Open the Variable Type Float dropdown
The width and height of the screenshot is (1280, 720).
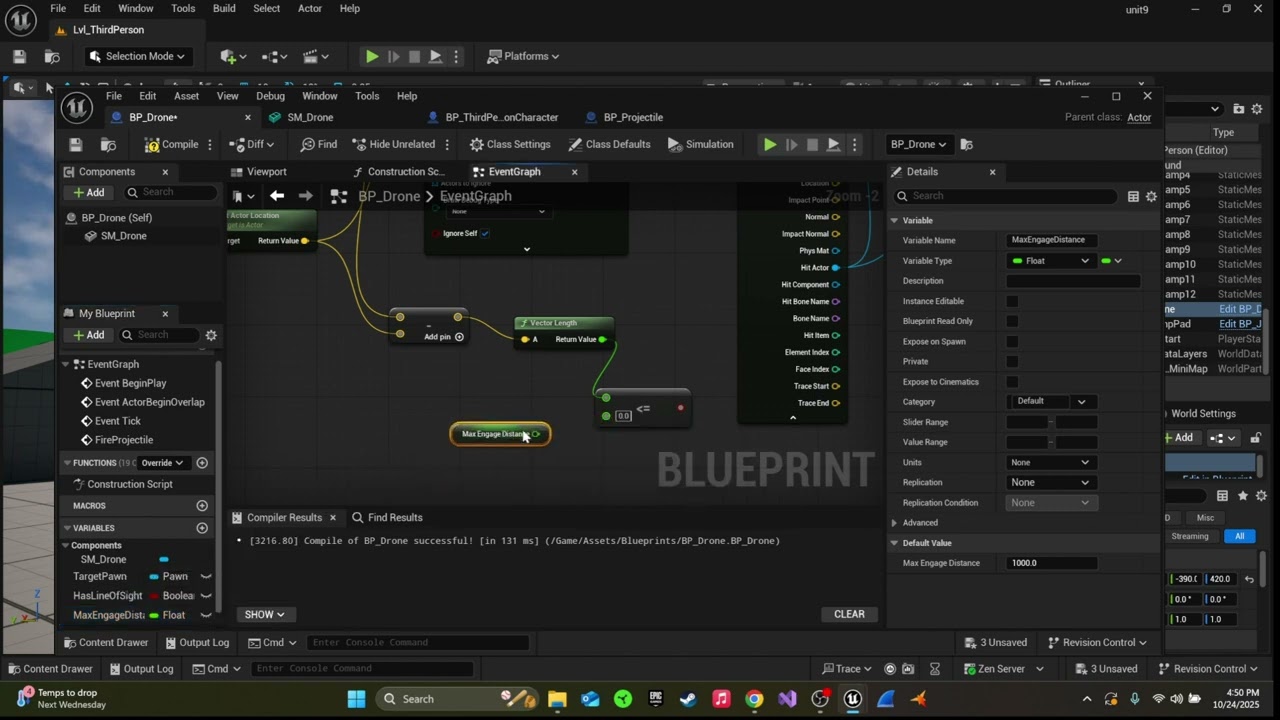pyautogui.click(x=1051, y=261)
